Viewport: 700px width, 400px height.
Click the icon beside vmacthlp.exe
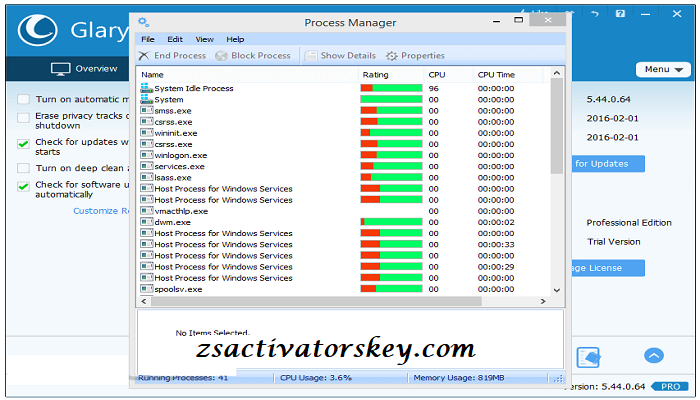146,211
